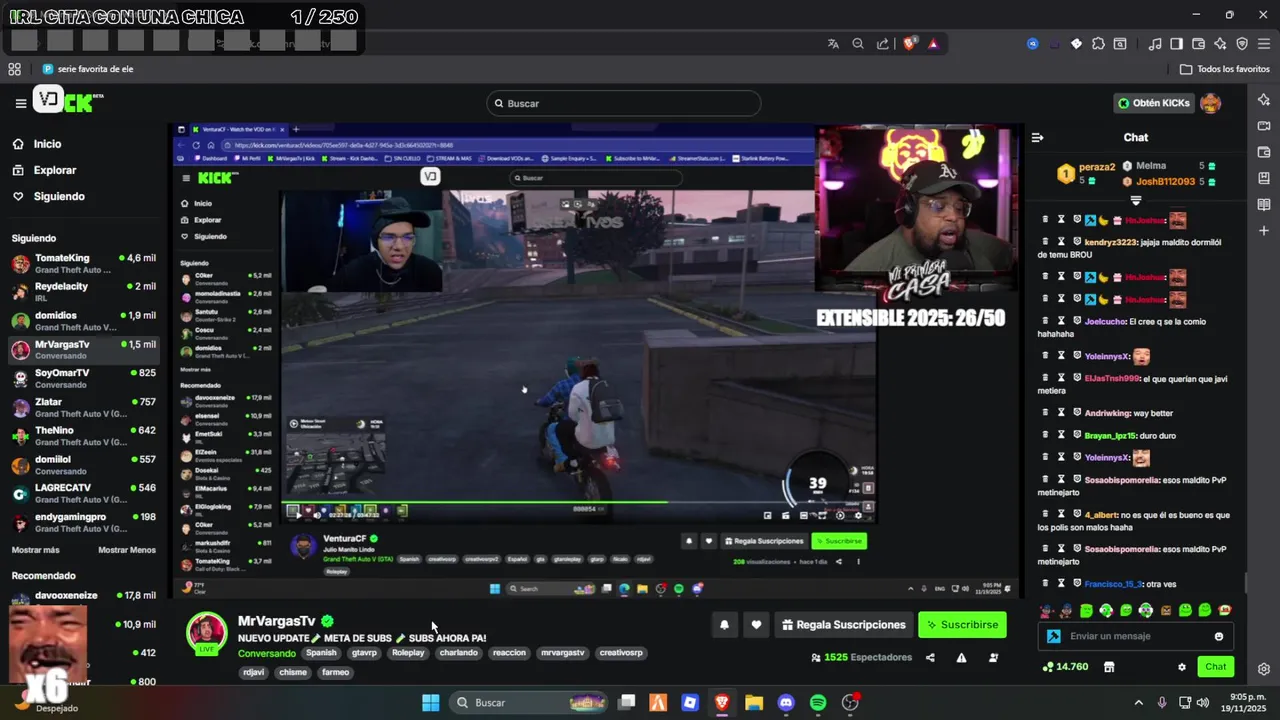1280x720 pixels.
Task: Open chat settings gear icon
Action: pos(1181,667)
